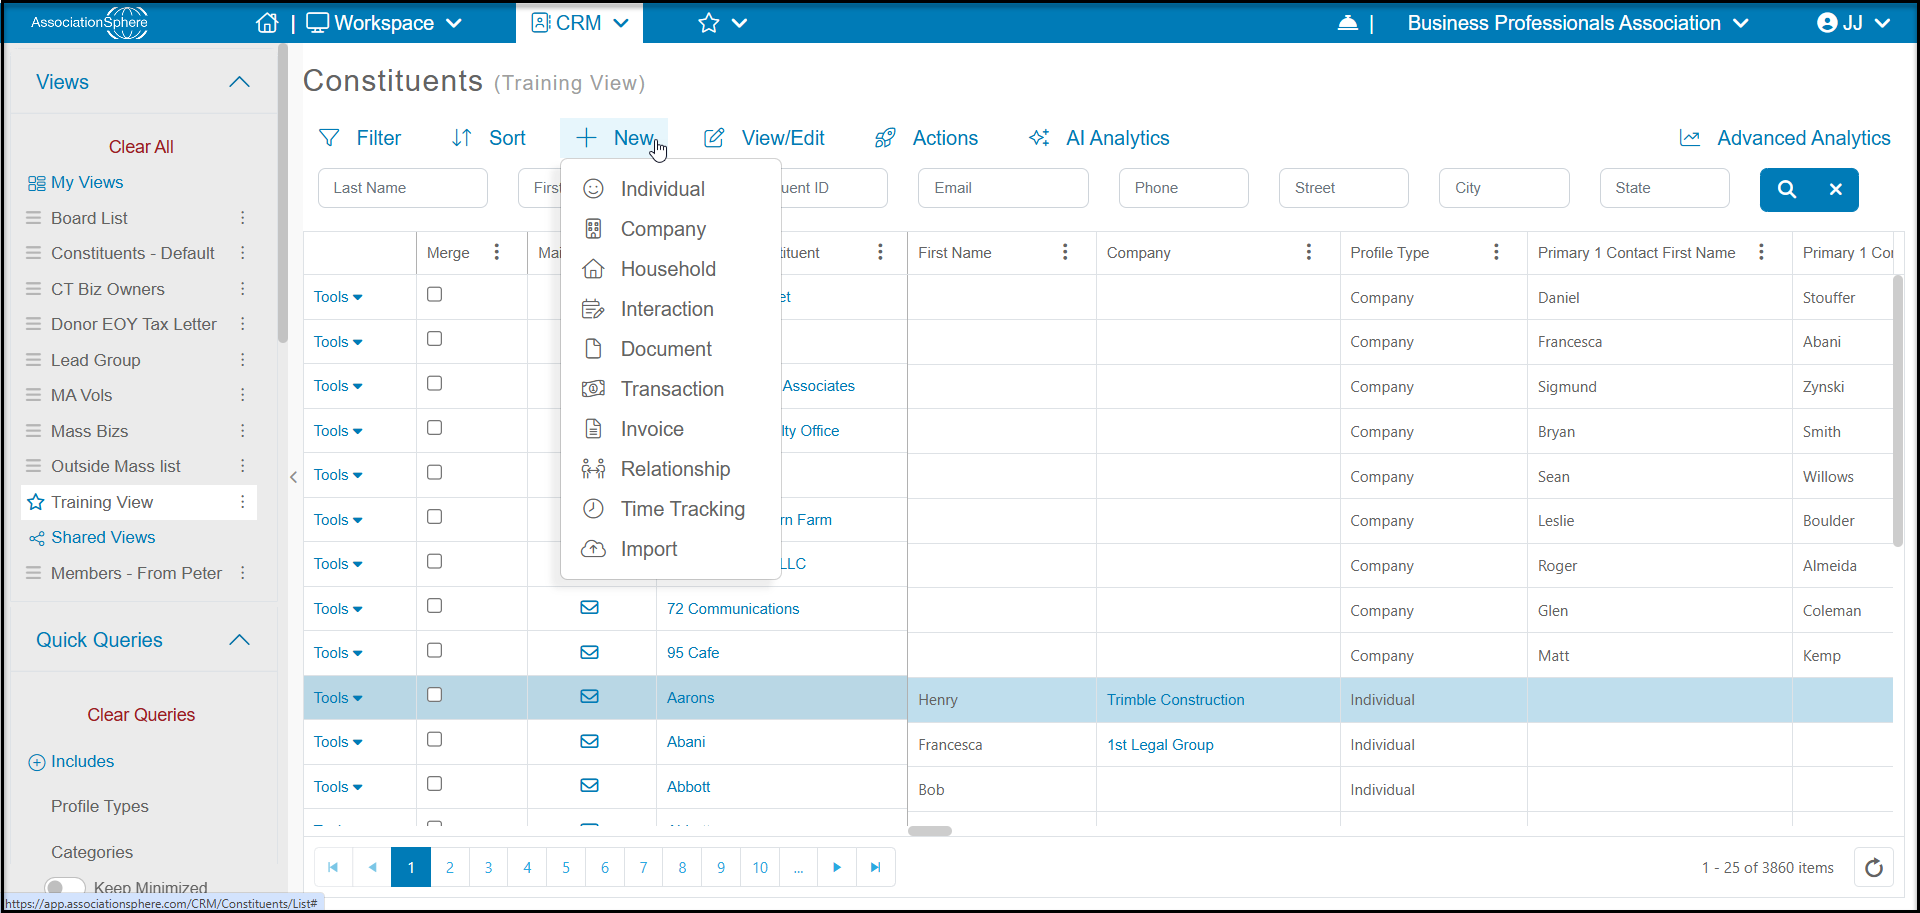Toggle the Keep Minimized switch

click(x=65, y=887)
